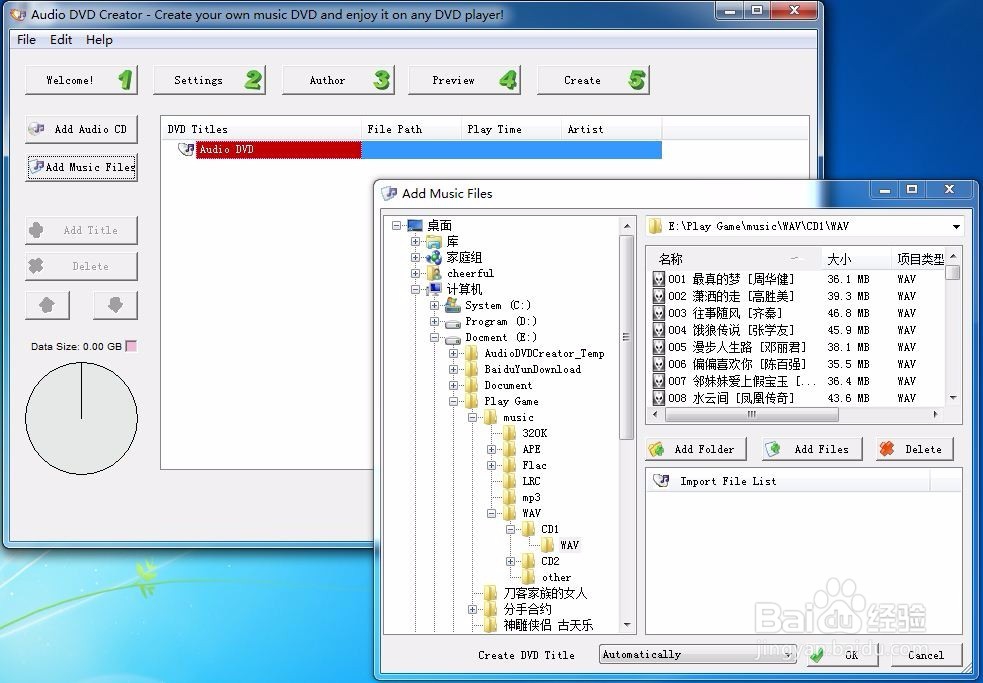The image size is (983, 683).
Task: Select the mp3 folder icon
Action: 510,497
